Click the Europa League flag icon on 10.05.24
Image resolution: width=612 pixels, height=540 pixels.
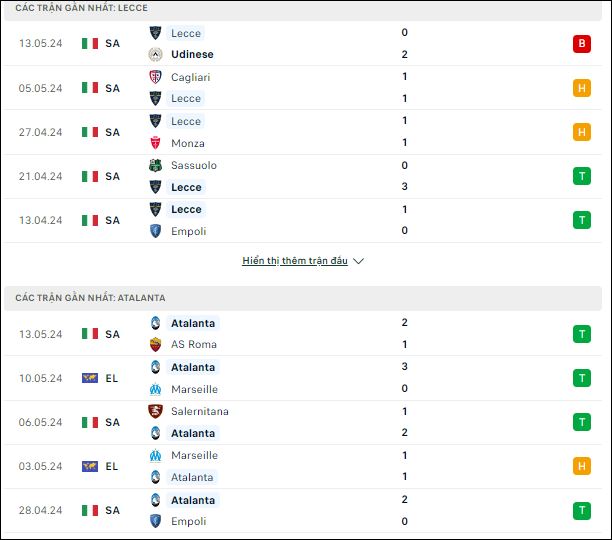tap(90, 378)
